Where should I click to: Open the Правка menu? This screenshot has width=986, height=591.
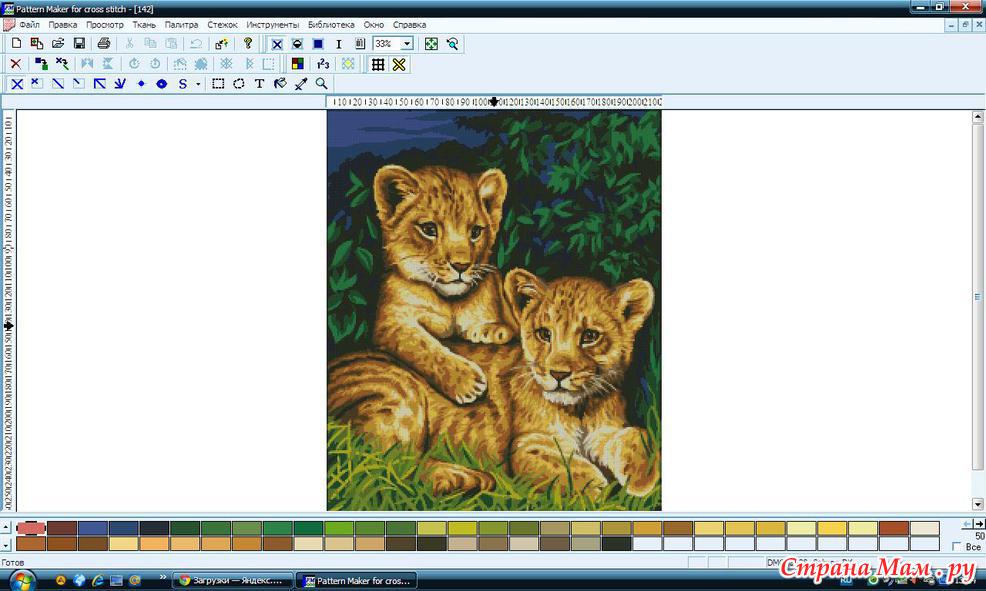pyautogui.click(x=63, y=25)
